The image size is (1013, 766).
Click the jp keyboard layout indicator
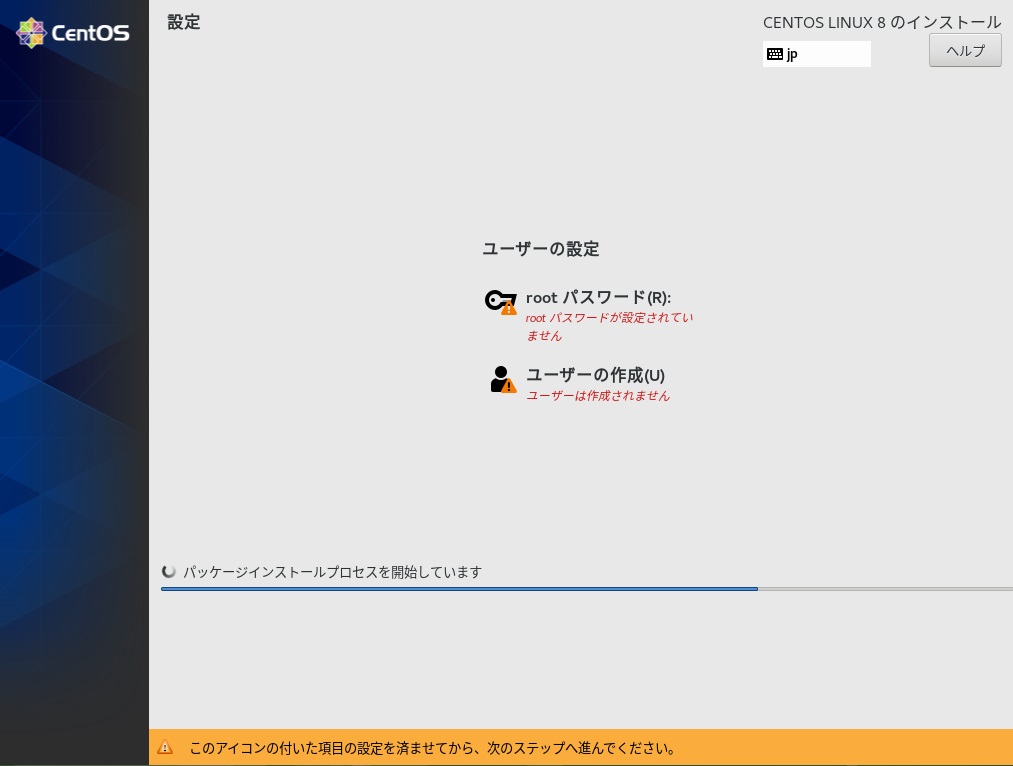click(x=817, y=54)
